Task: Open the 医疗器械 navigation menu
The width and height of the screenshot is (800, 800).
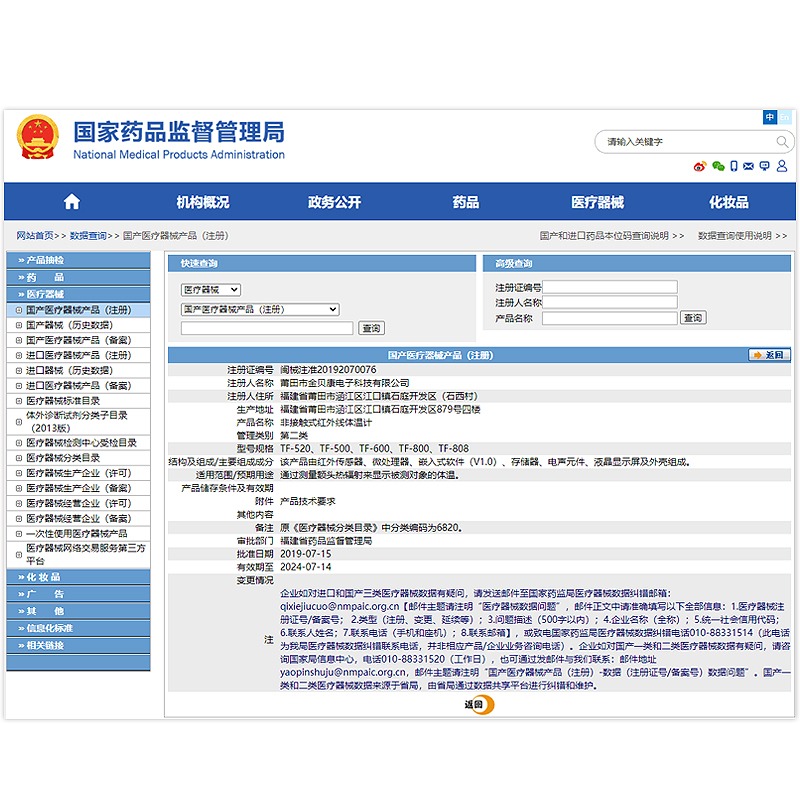Action: coord(597,202)
